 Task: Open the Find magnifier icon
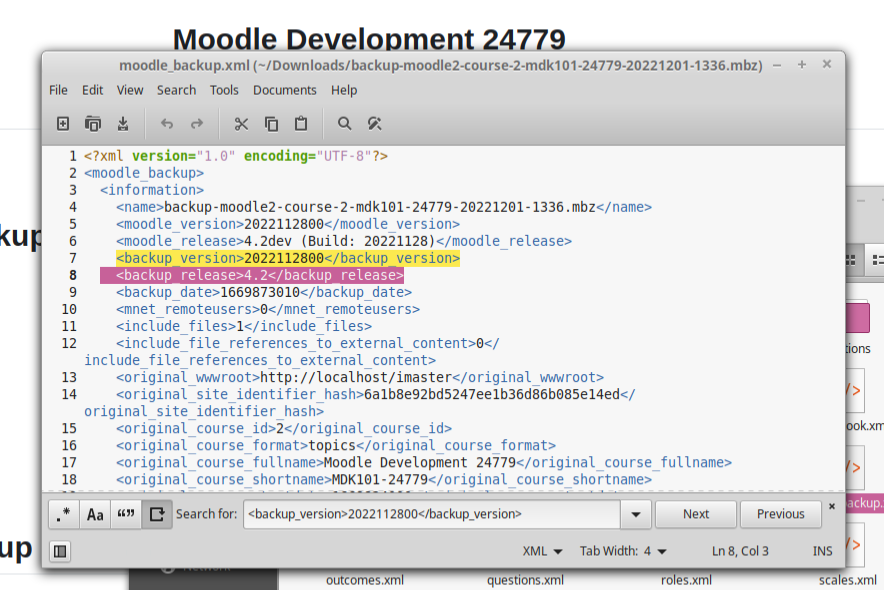[344, 123]
